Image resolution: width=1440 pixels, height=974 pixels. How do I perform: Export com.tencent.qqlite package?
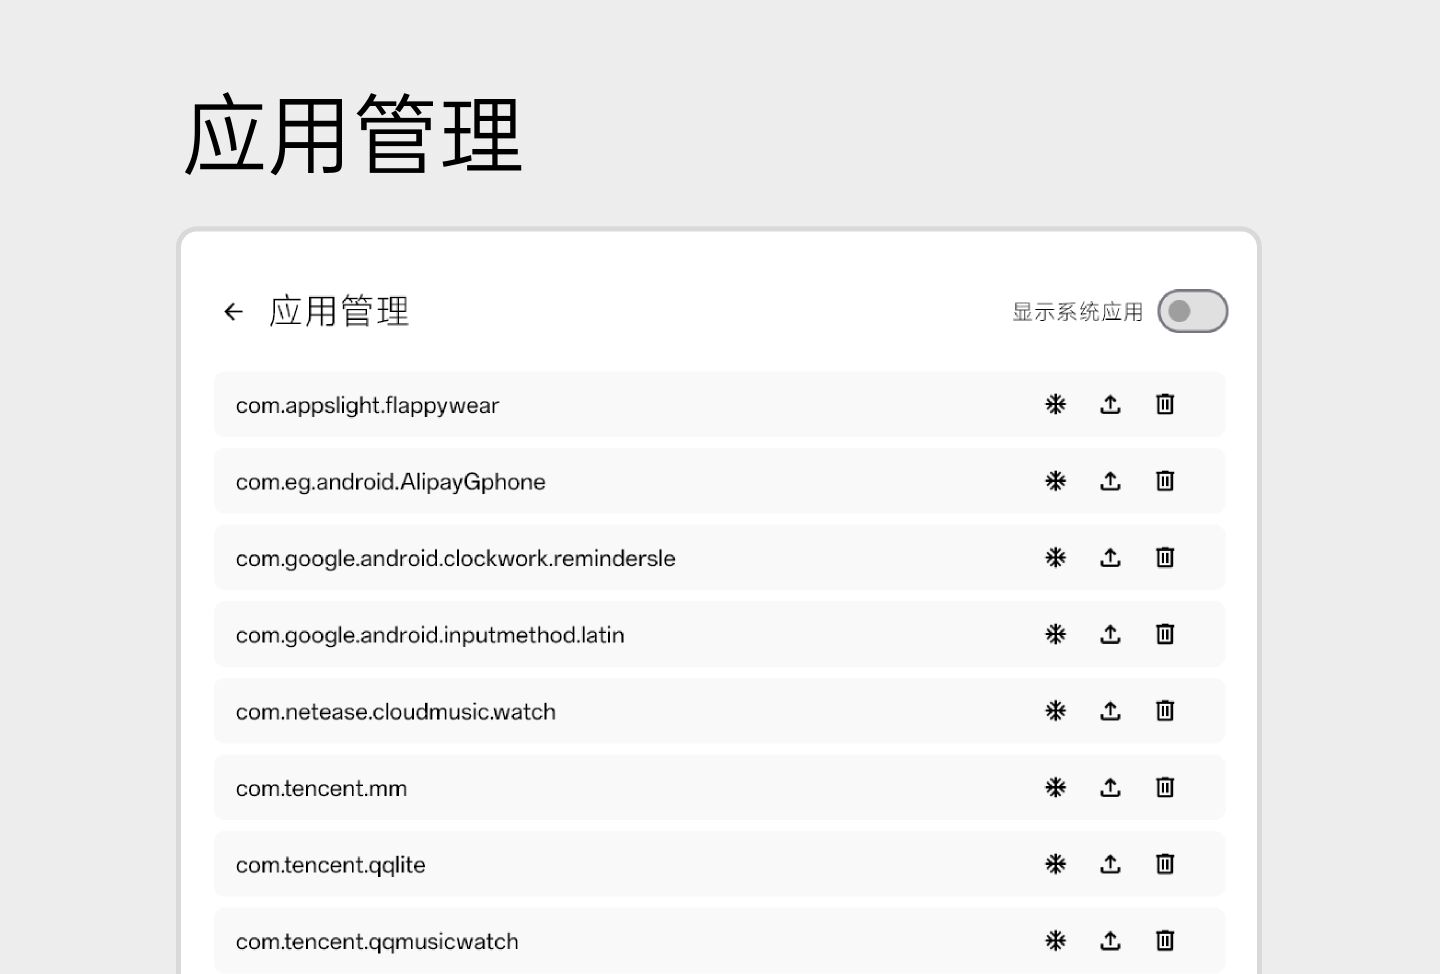pos(1110,864)
